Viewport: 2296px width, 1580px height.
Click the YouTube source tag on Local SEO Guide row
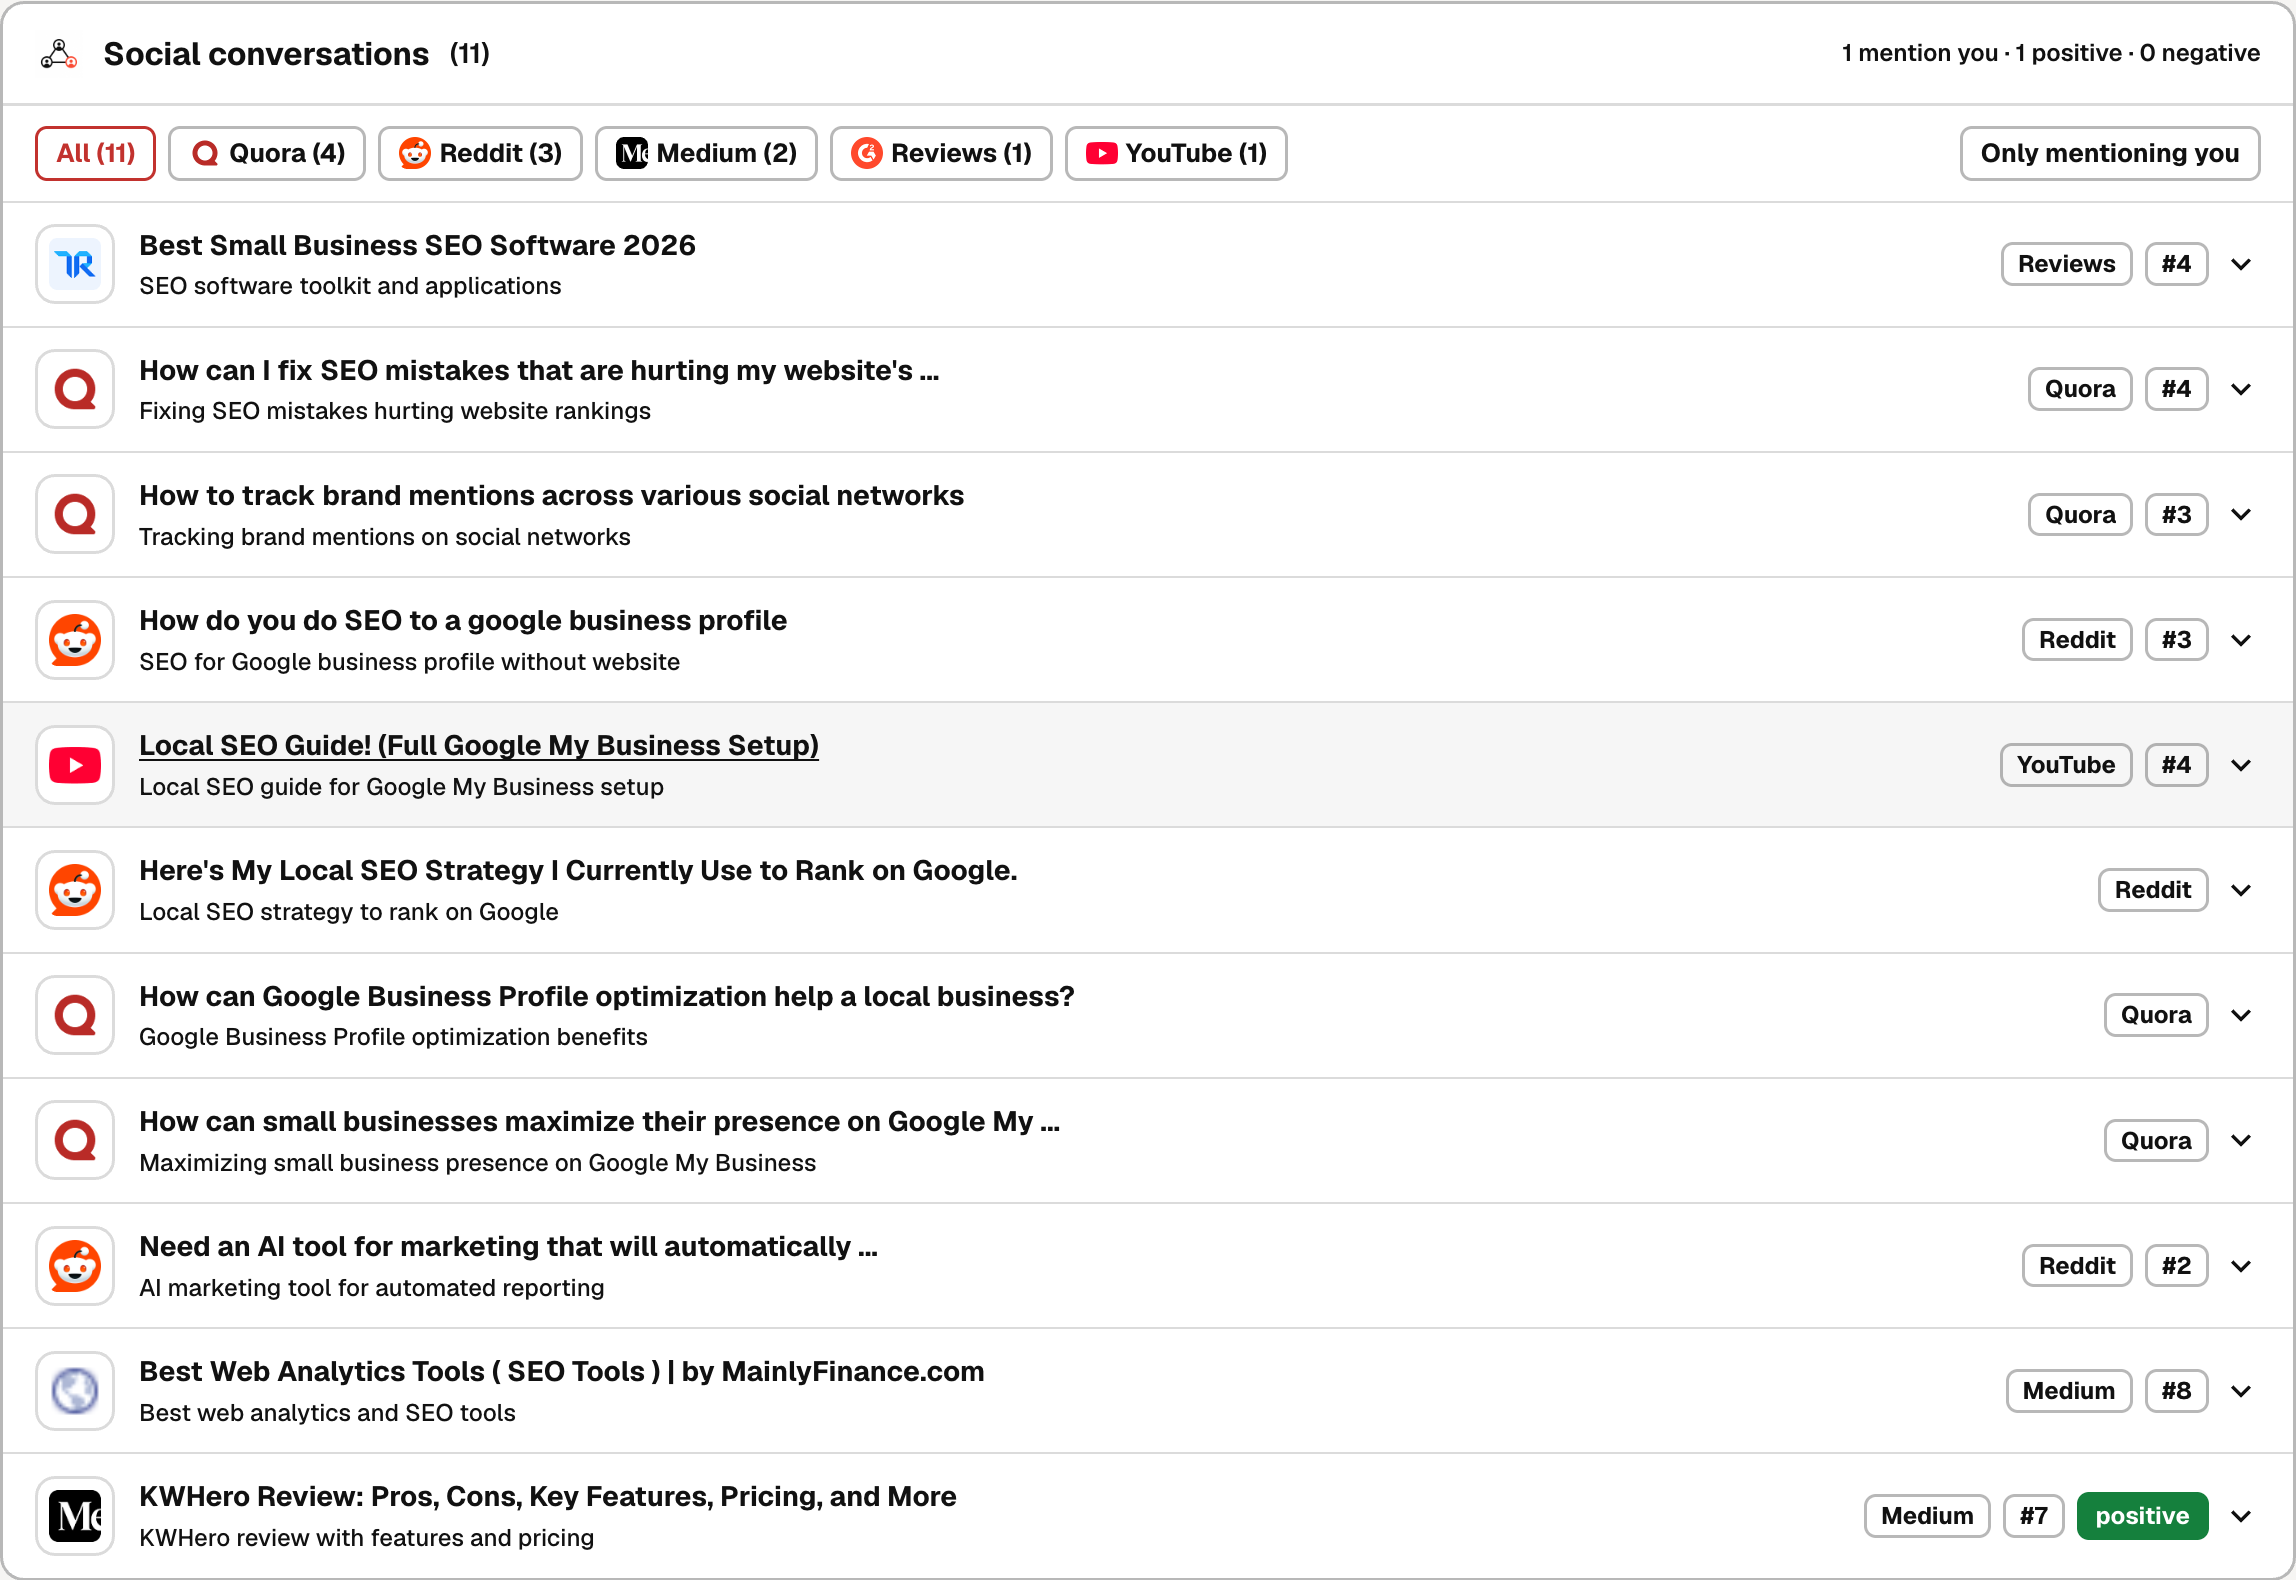[2066, 765]
